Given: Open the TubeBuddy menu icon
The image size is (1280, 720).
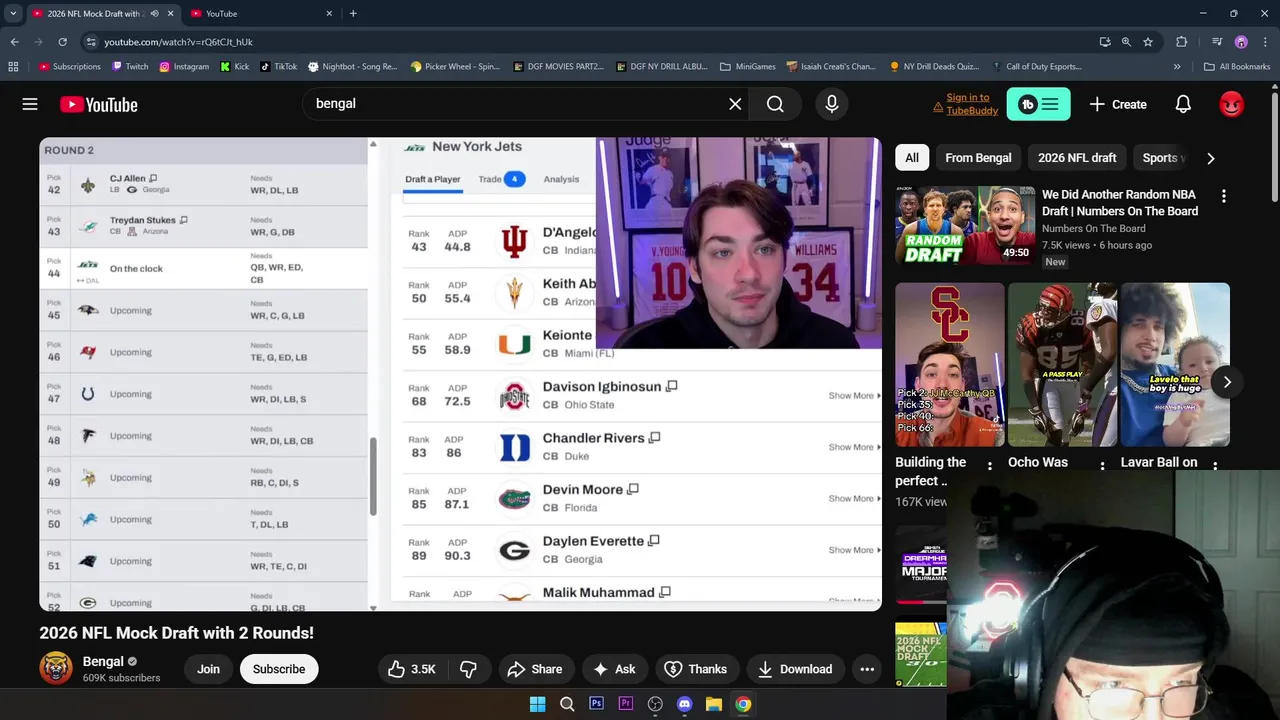Looking at the screenshot, I should [x=1038, y=104].
